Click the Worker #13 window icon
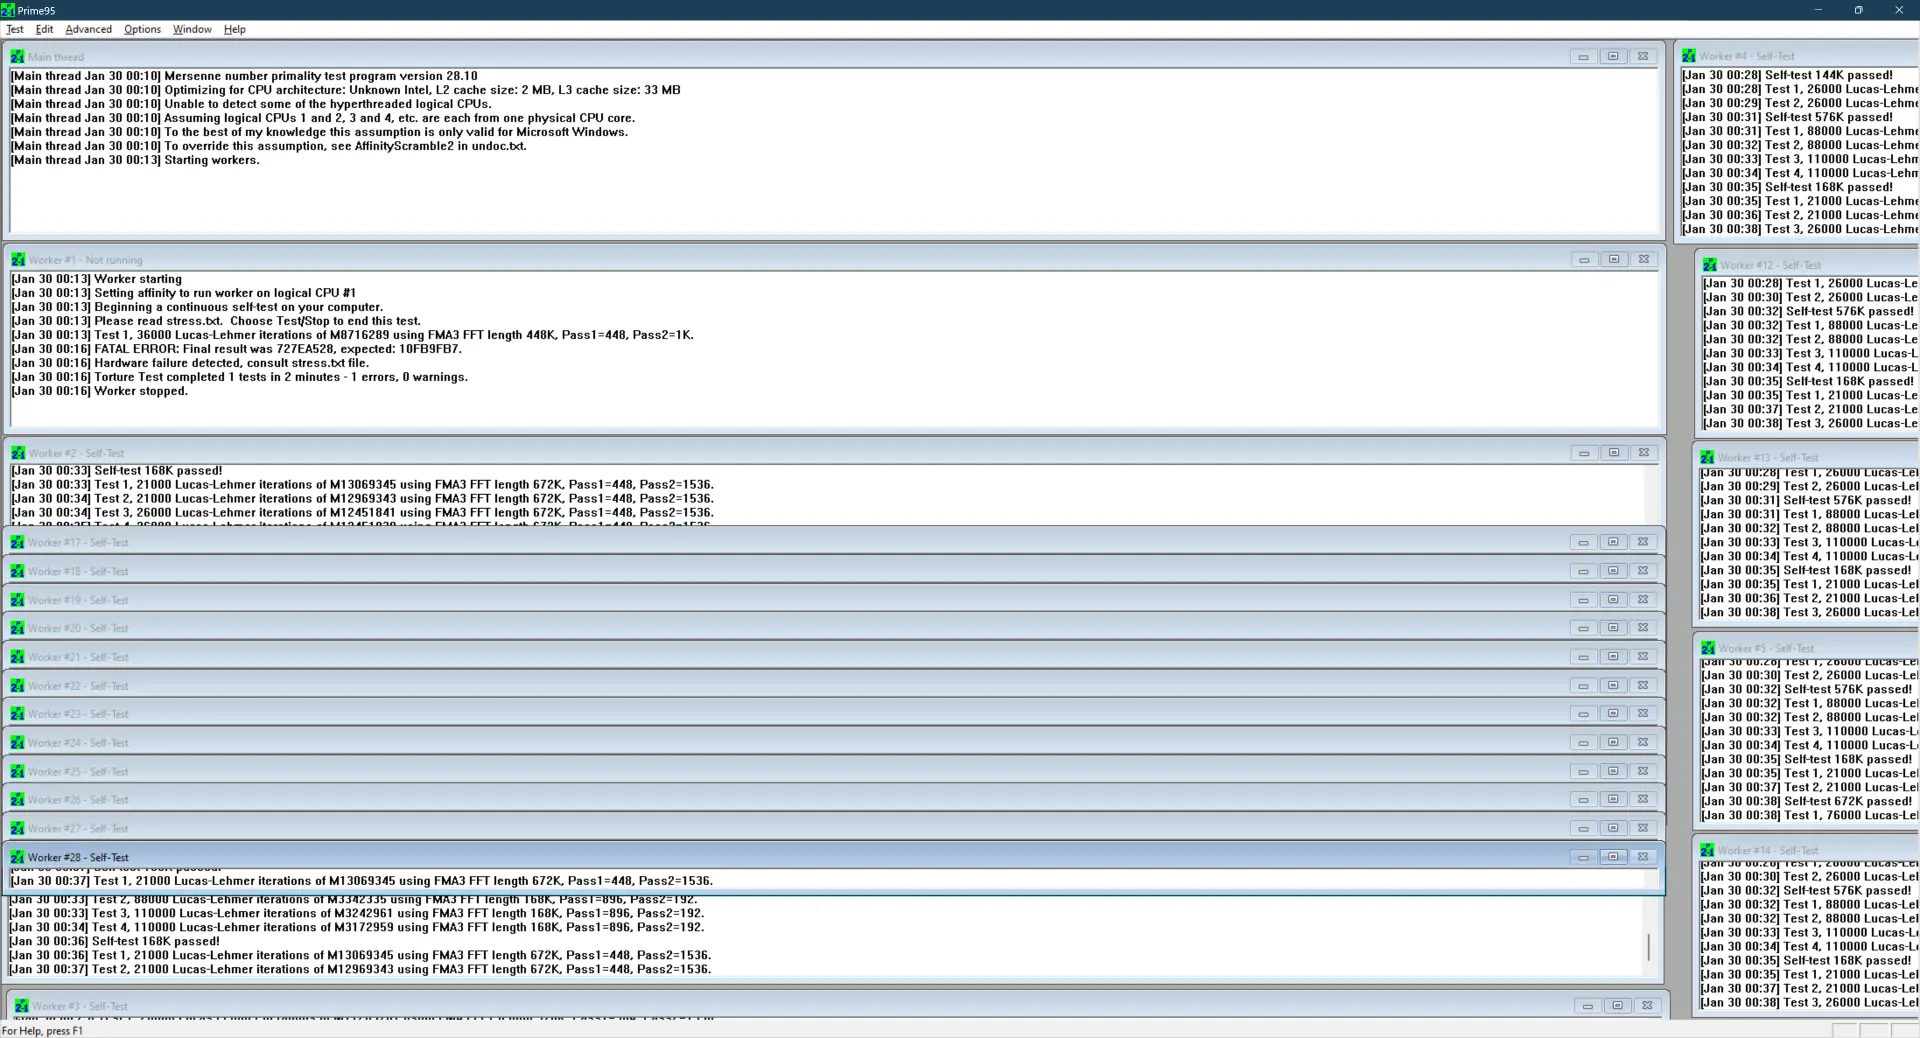This screenshot has width=1920, height=1038. pyautogui.click(x=1707, y=457)
